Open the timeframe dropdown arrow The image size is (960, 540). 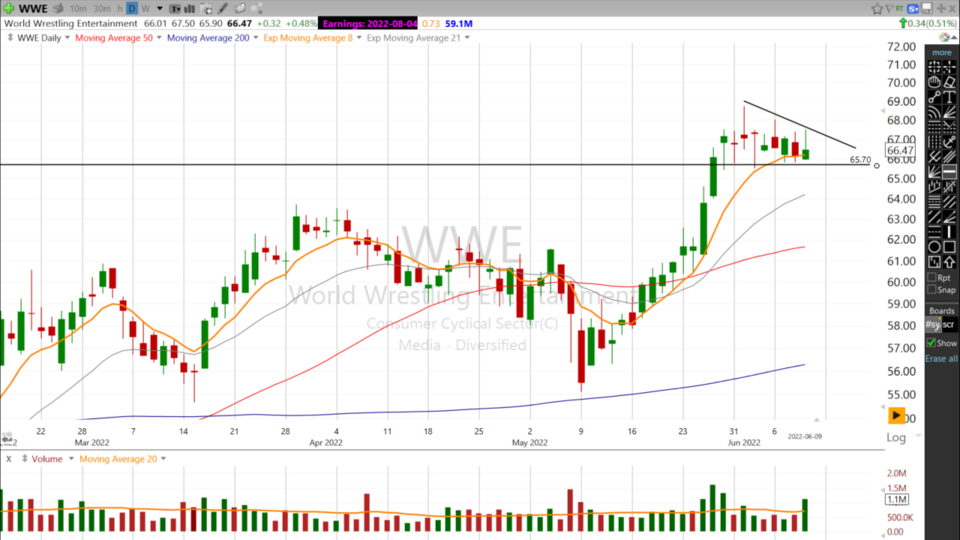160,9
